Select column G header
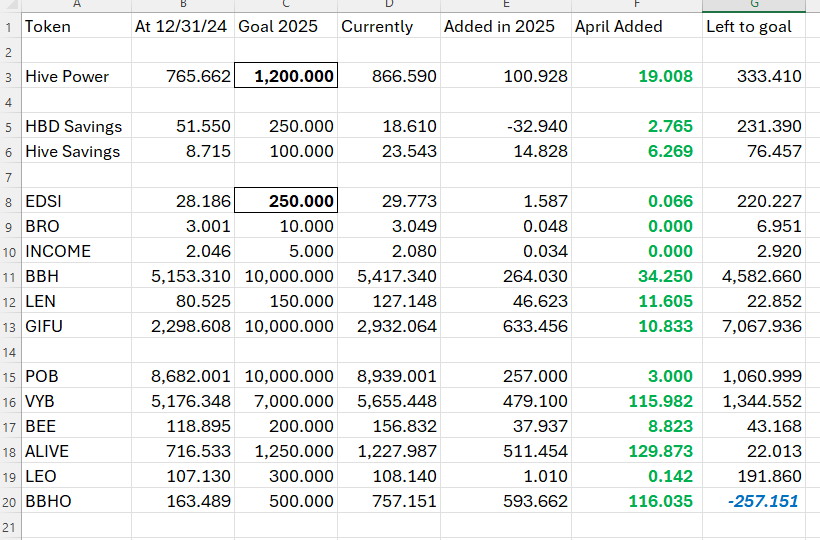Image resolution: width=820 pixels, height=540 pixels. [754, 5]
